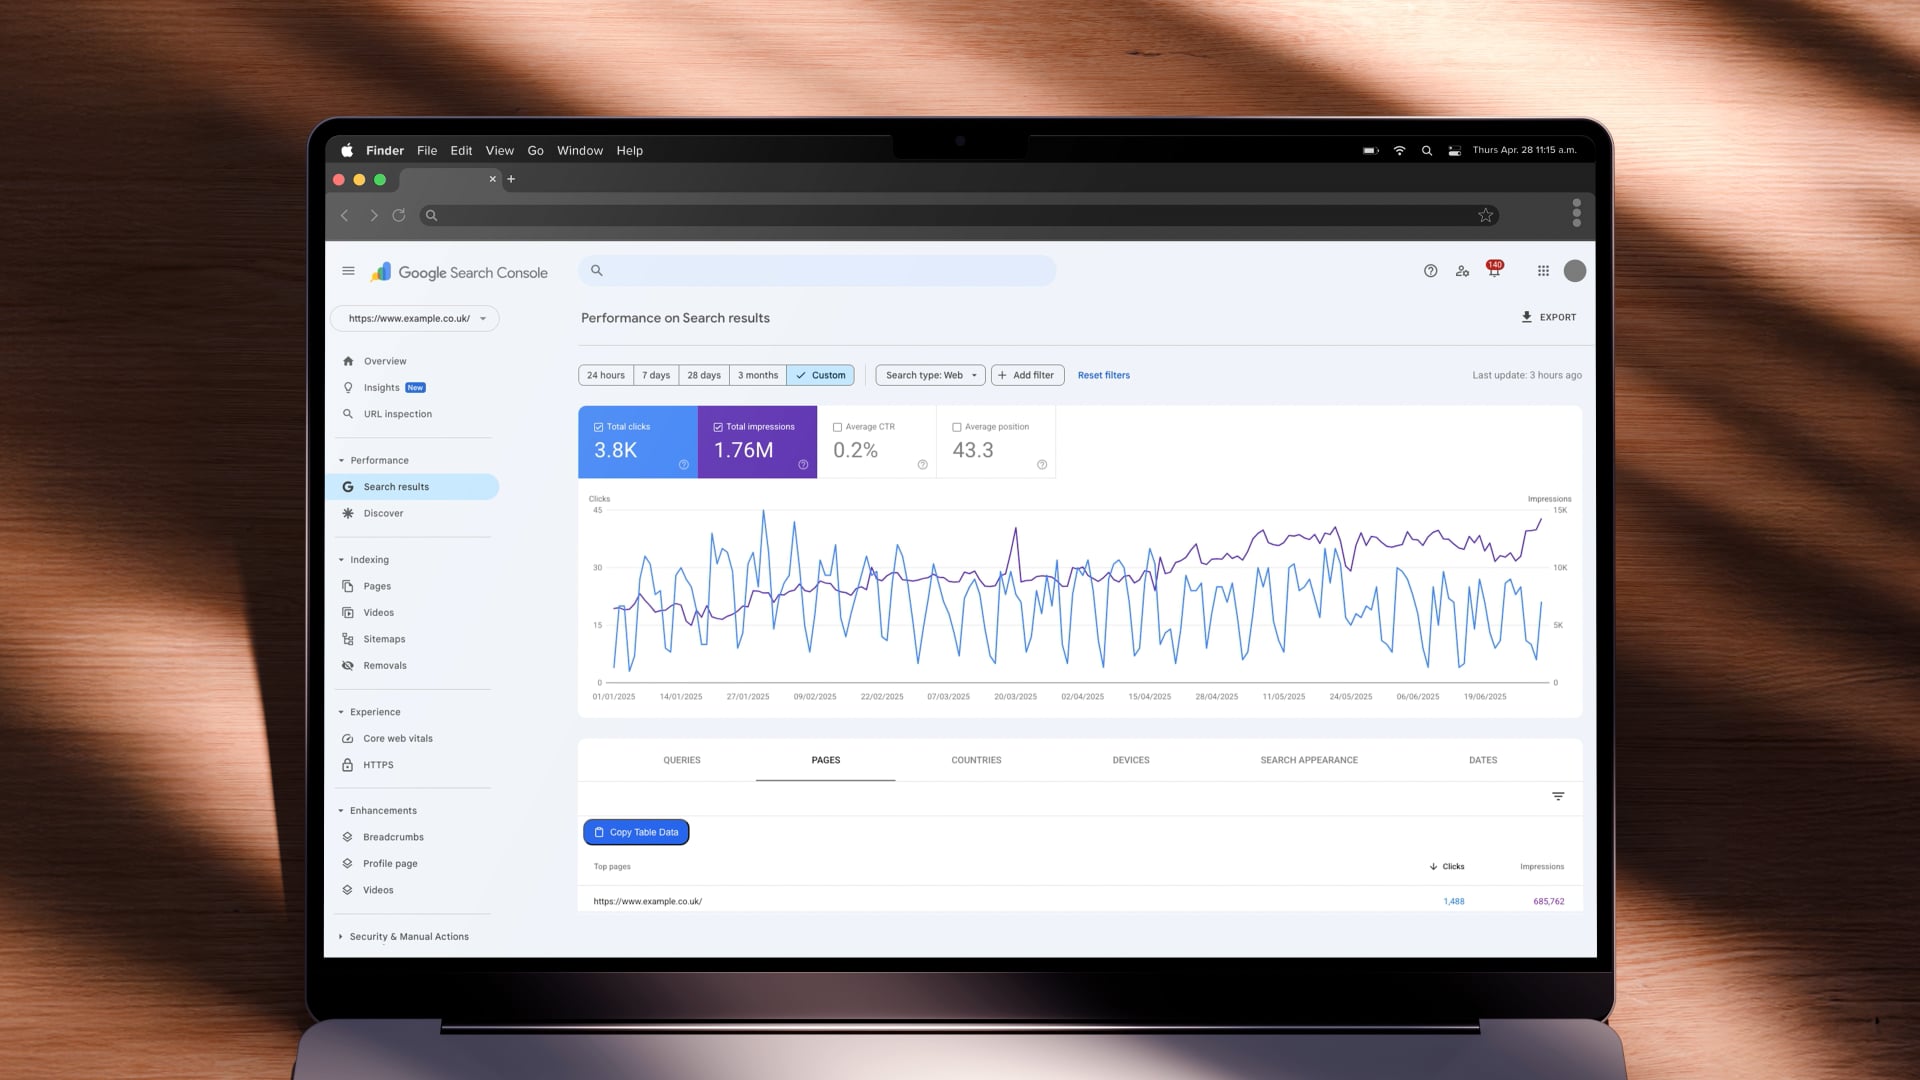
Task: Enable the Average position checkbox
Action: click(957, 427)
